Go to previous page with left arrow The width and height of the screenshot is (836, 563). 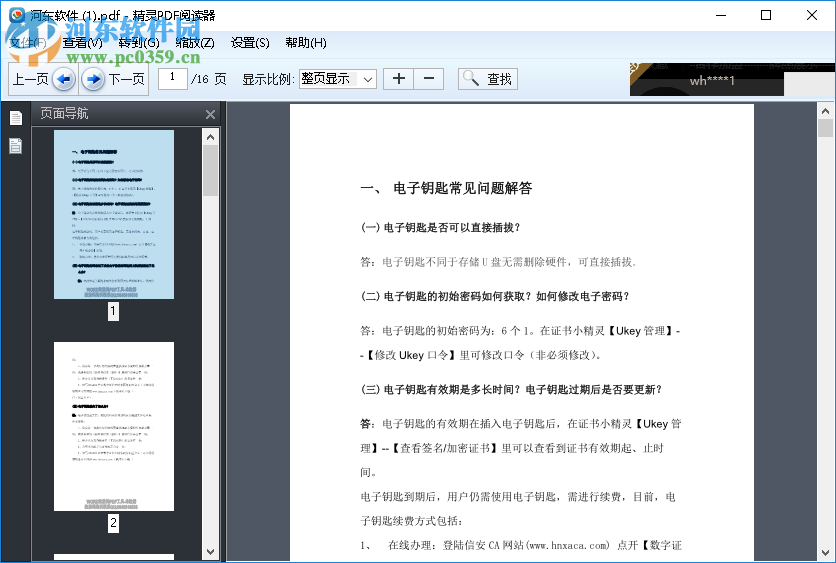63,79
